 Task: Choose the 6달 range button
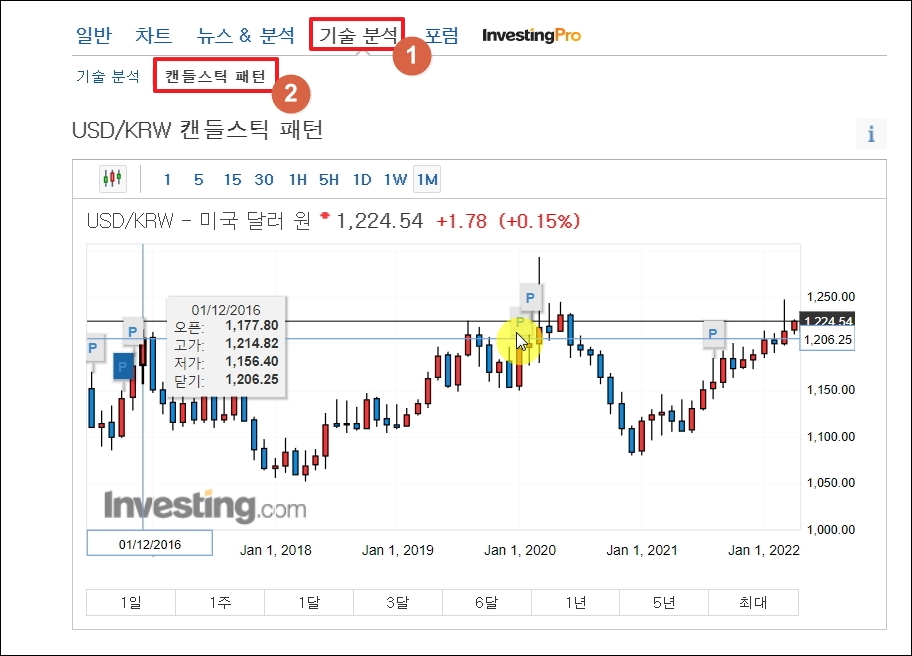pos(487,602)
